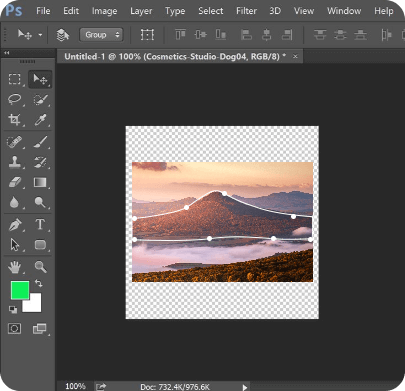Select the Pen tool
Screen dimensions: 405x391
tap(14, 225)
